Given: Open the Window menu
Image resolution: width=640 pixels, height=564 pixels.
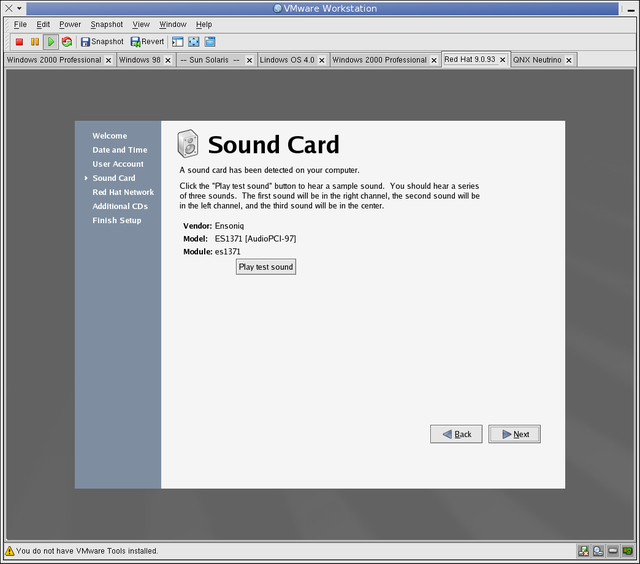Looking at the screenshot, I should click(173, 24).
